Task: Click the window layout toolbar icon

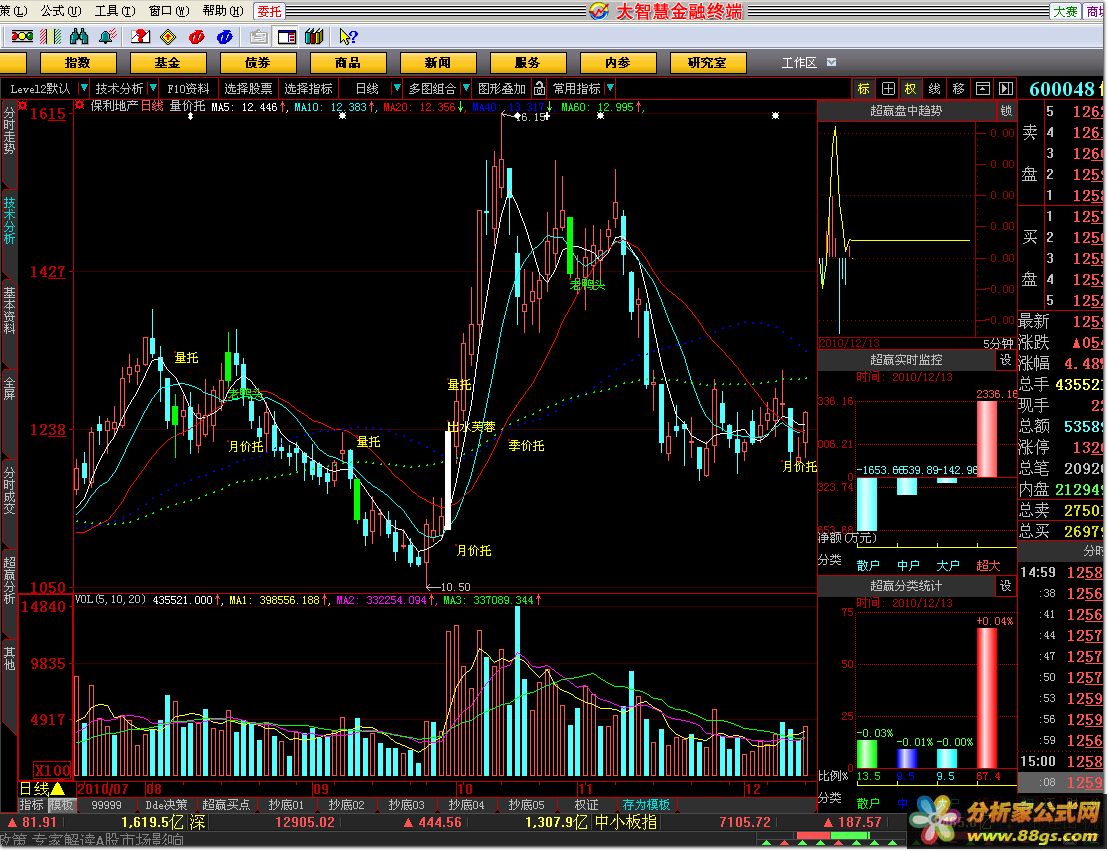Action: (286, 36)
